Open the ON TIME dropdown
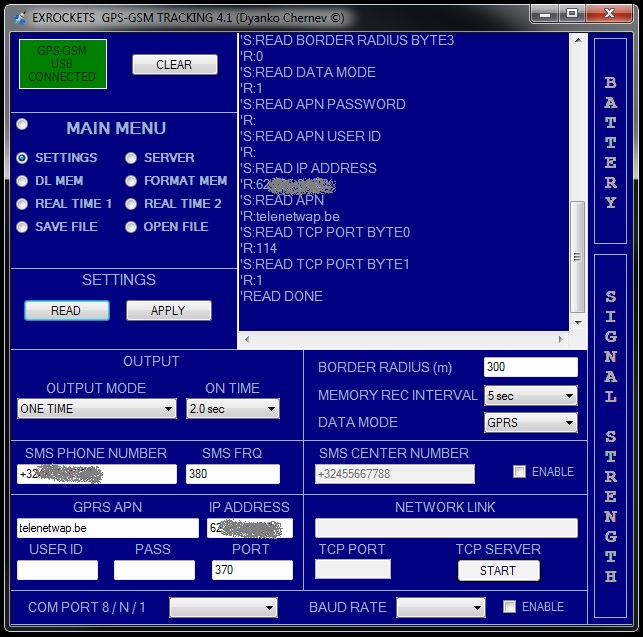 pos(233,409)
